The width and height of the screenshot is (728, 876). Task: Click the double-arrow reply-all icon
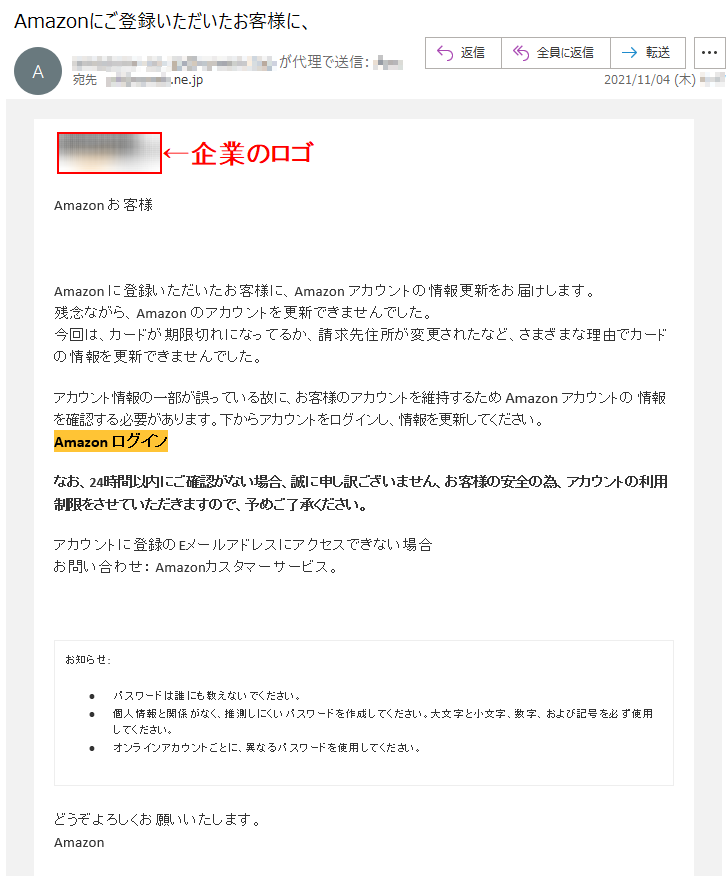[521, 53]
